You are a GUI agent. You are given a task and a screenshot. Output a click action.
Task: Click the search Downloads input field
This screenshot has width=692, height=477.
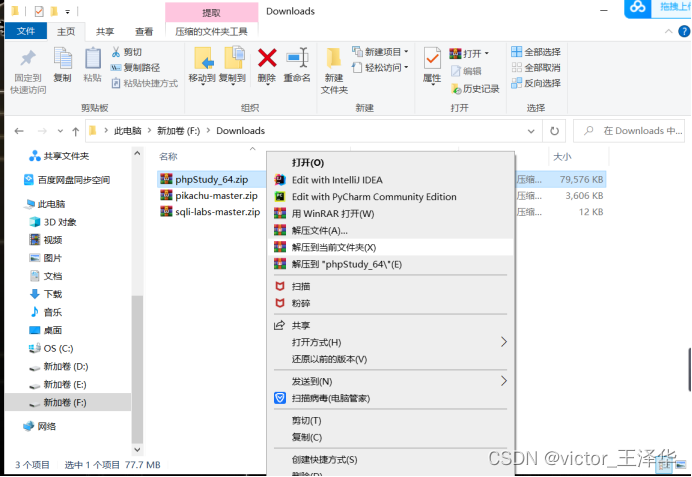[x=629, y=131]
